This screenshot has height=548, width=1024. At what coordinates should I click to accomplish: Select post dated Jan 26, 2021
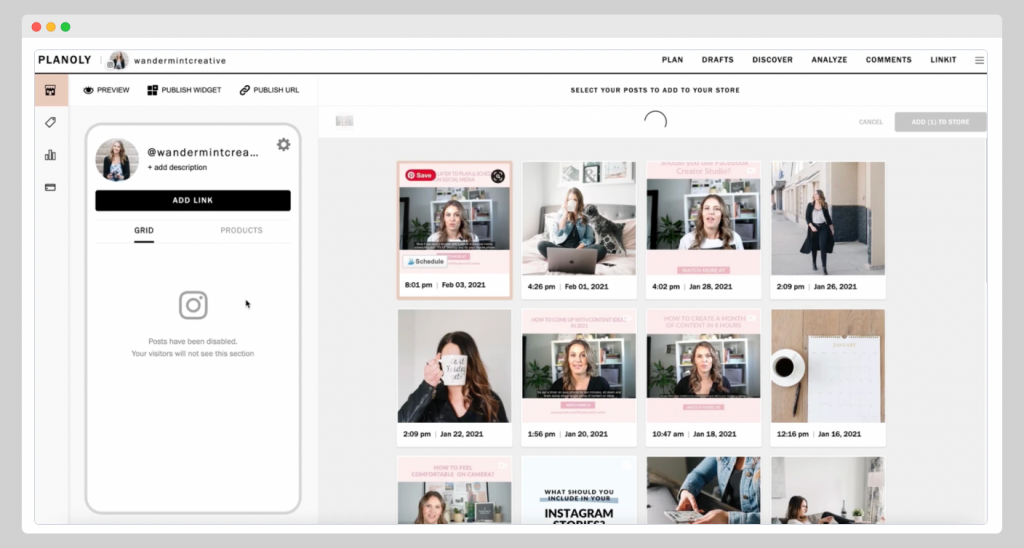[x=828, y=230]
